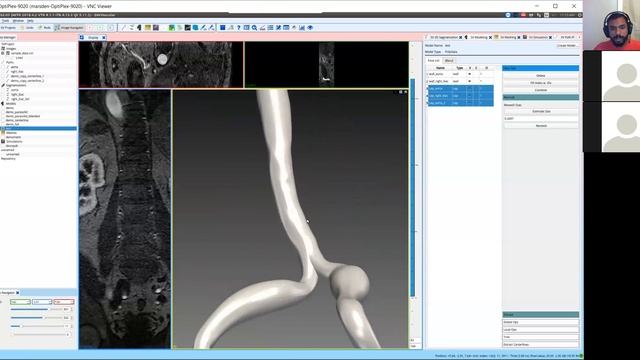
Task: Select the path planning pen icon in the toolbar
Action: tap(123, 28)
